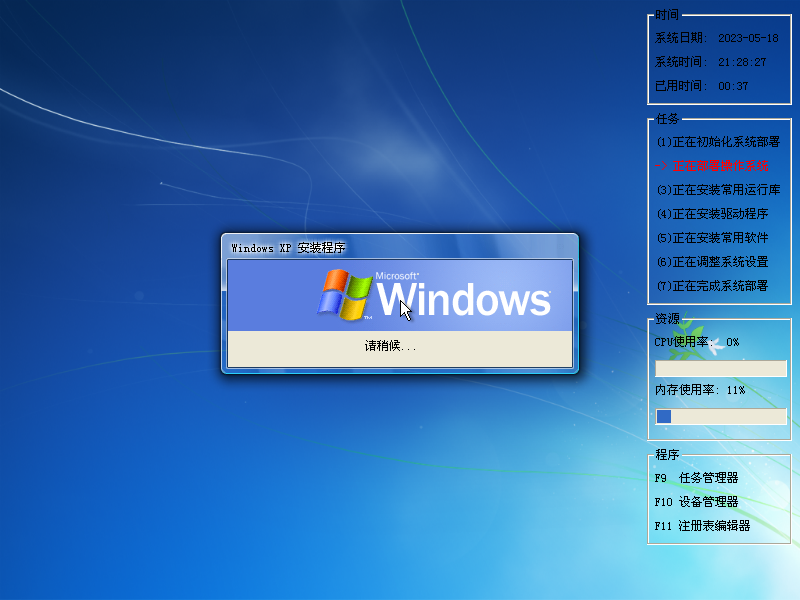Viewport: 800px width, 600px height.
Task: Click the 内存使用率 11% label
Action: point(699,390)
